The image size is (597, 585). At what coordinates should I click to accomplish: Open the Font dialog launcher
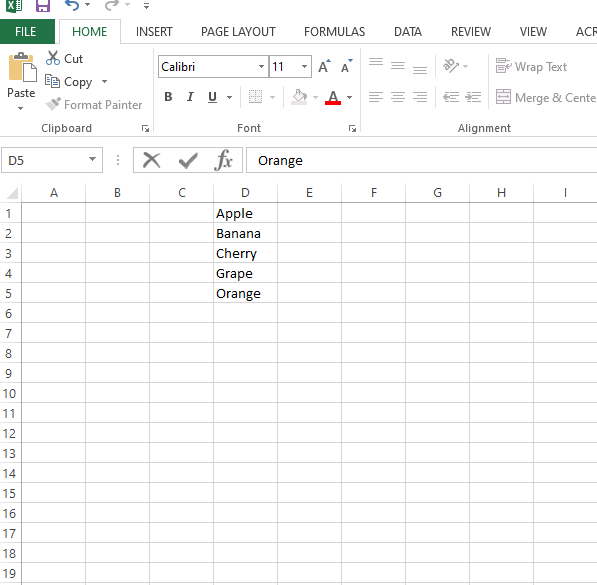point(352,129)
